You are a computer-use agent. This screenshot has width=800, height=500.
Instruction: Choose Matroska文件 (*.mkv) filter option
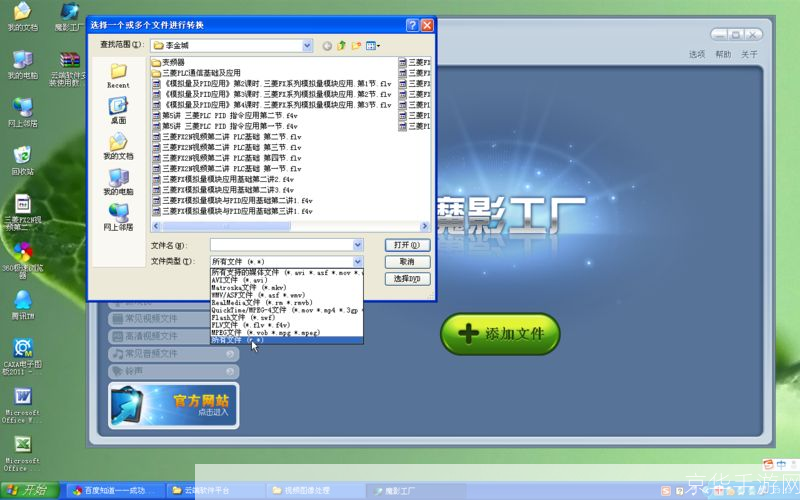point(287,288)
